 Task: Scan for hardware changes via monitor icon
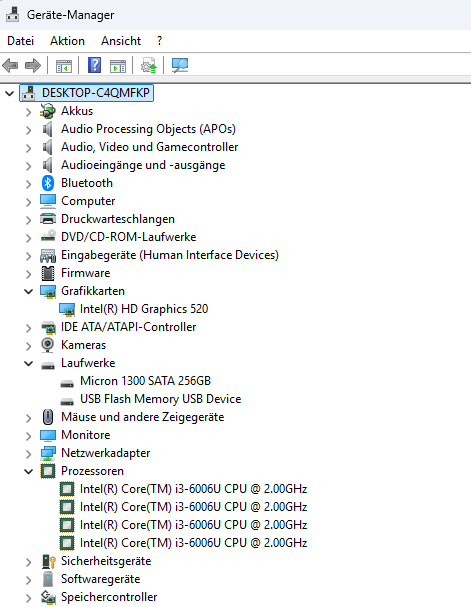coord(180,65)
